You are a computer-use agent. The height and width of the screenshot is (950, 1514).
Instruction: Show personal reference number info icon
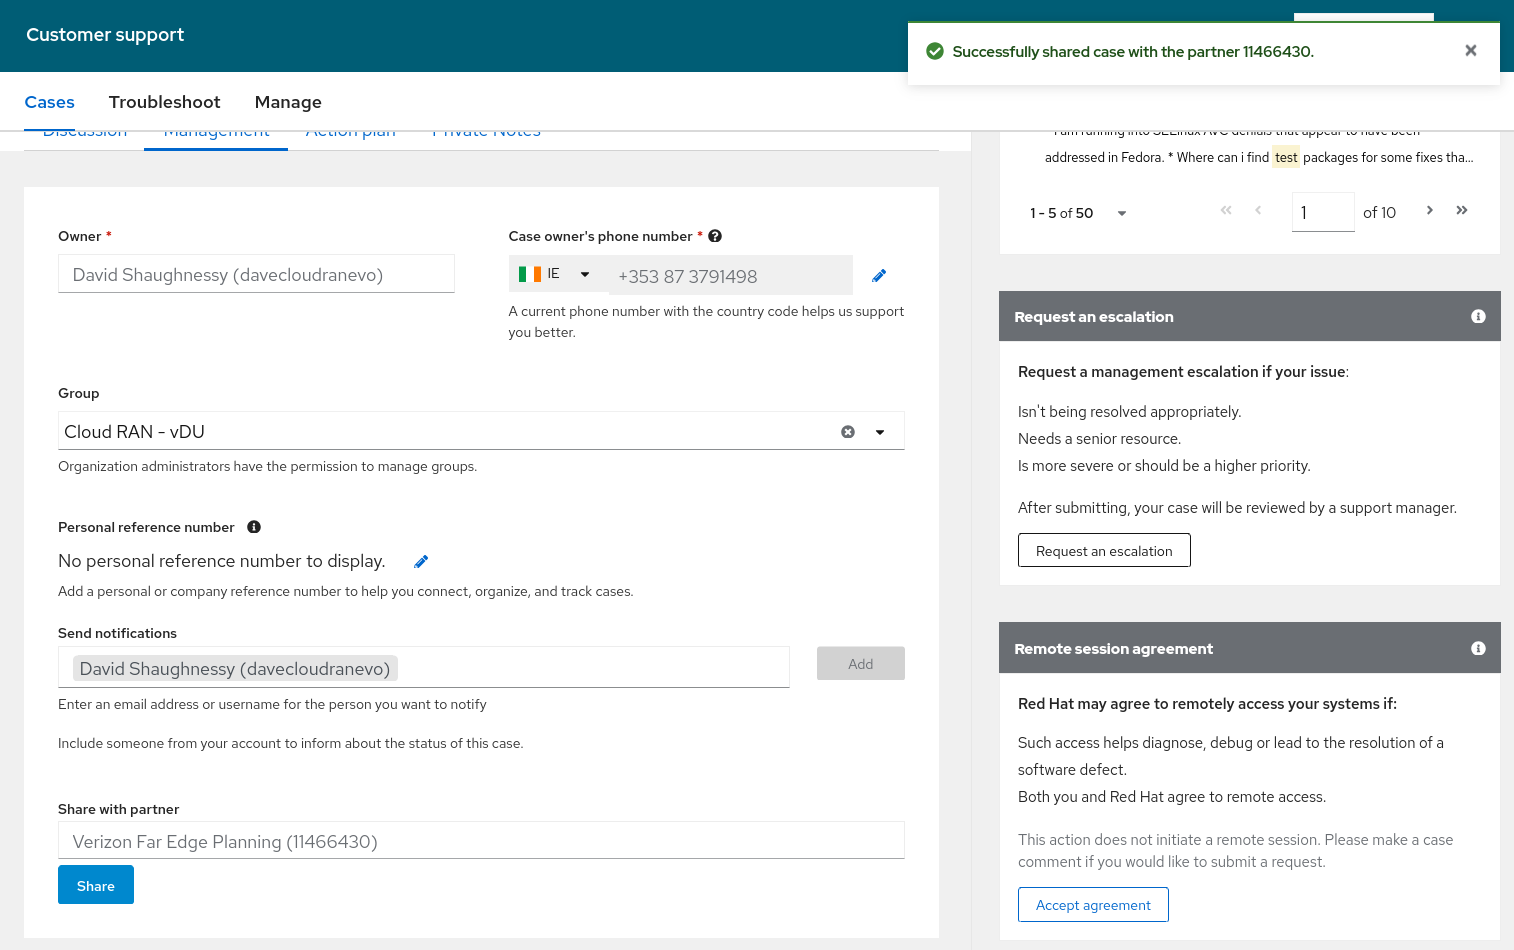pos(254,527)
